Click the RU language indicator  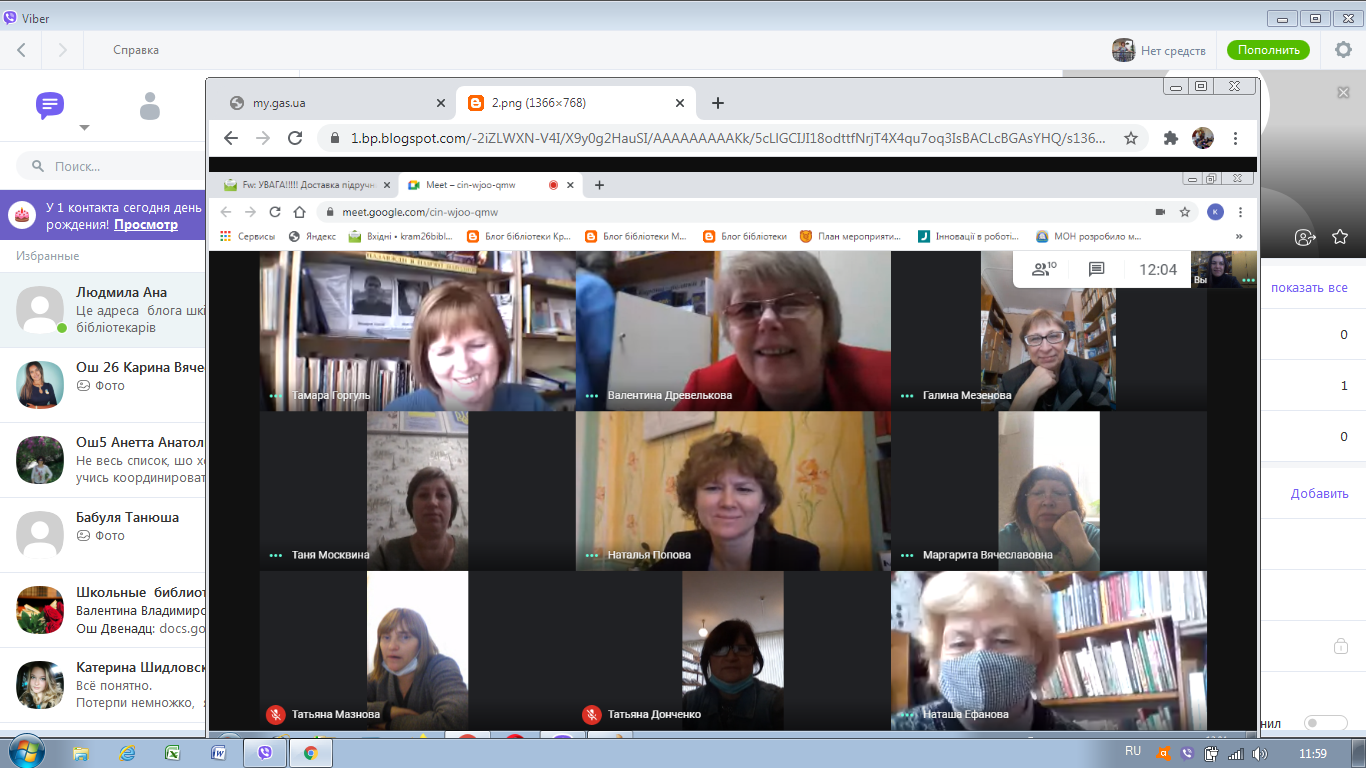1133,751
